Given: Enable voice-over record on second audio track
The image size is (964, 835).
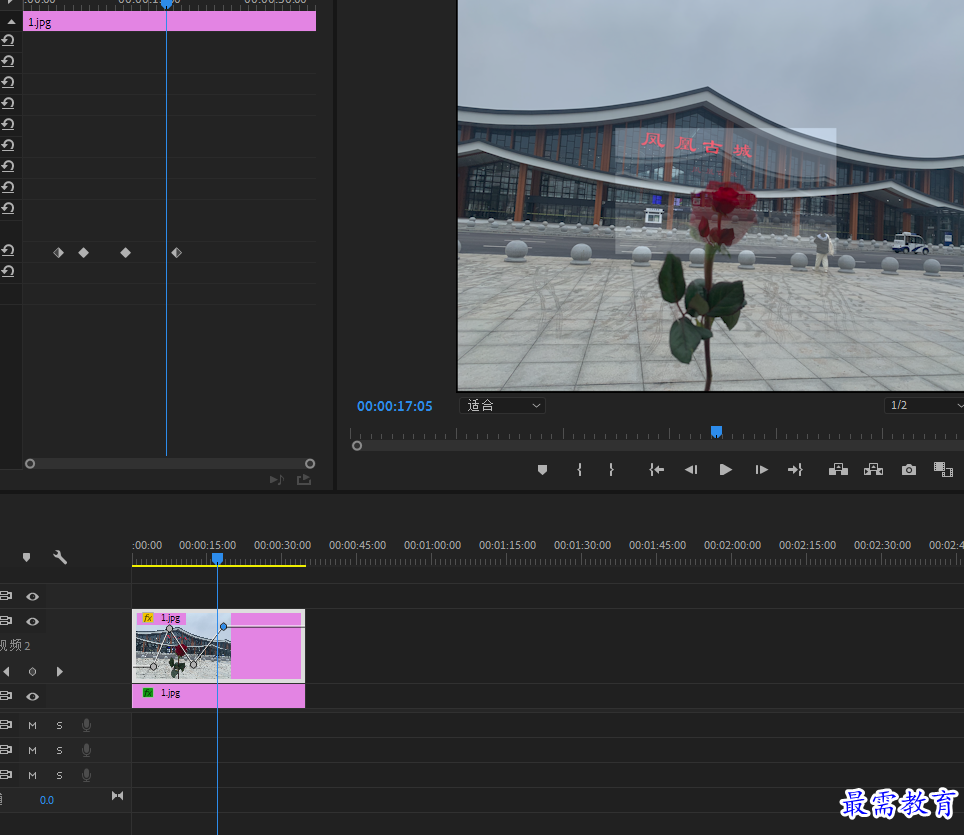Looking at the screenshot, I should tap(87, 750).
